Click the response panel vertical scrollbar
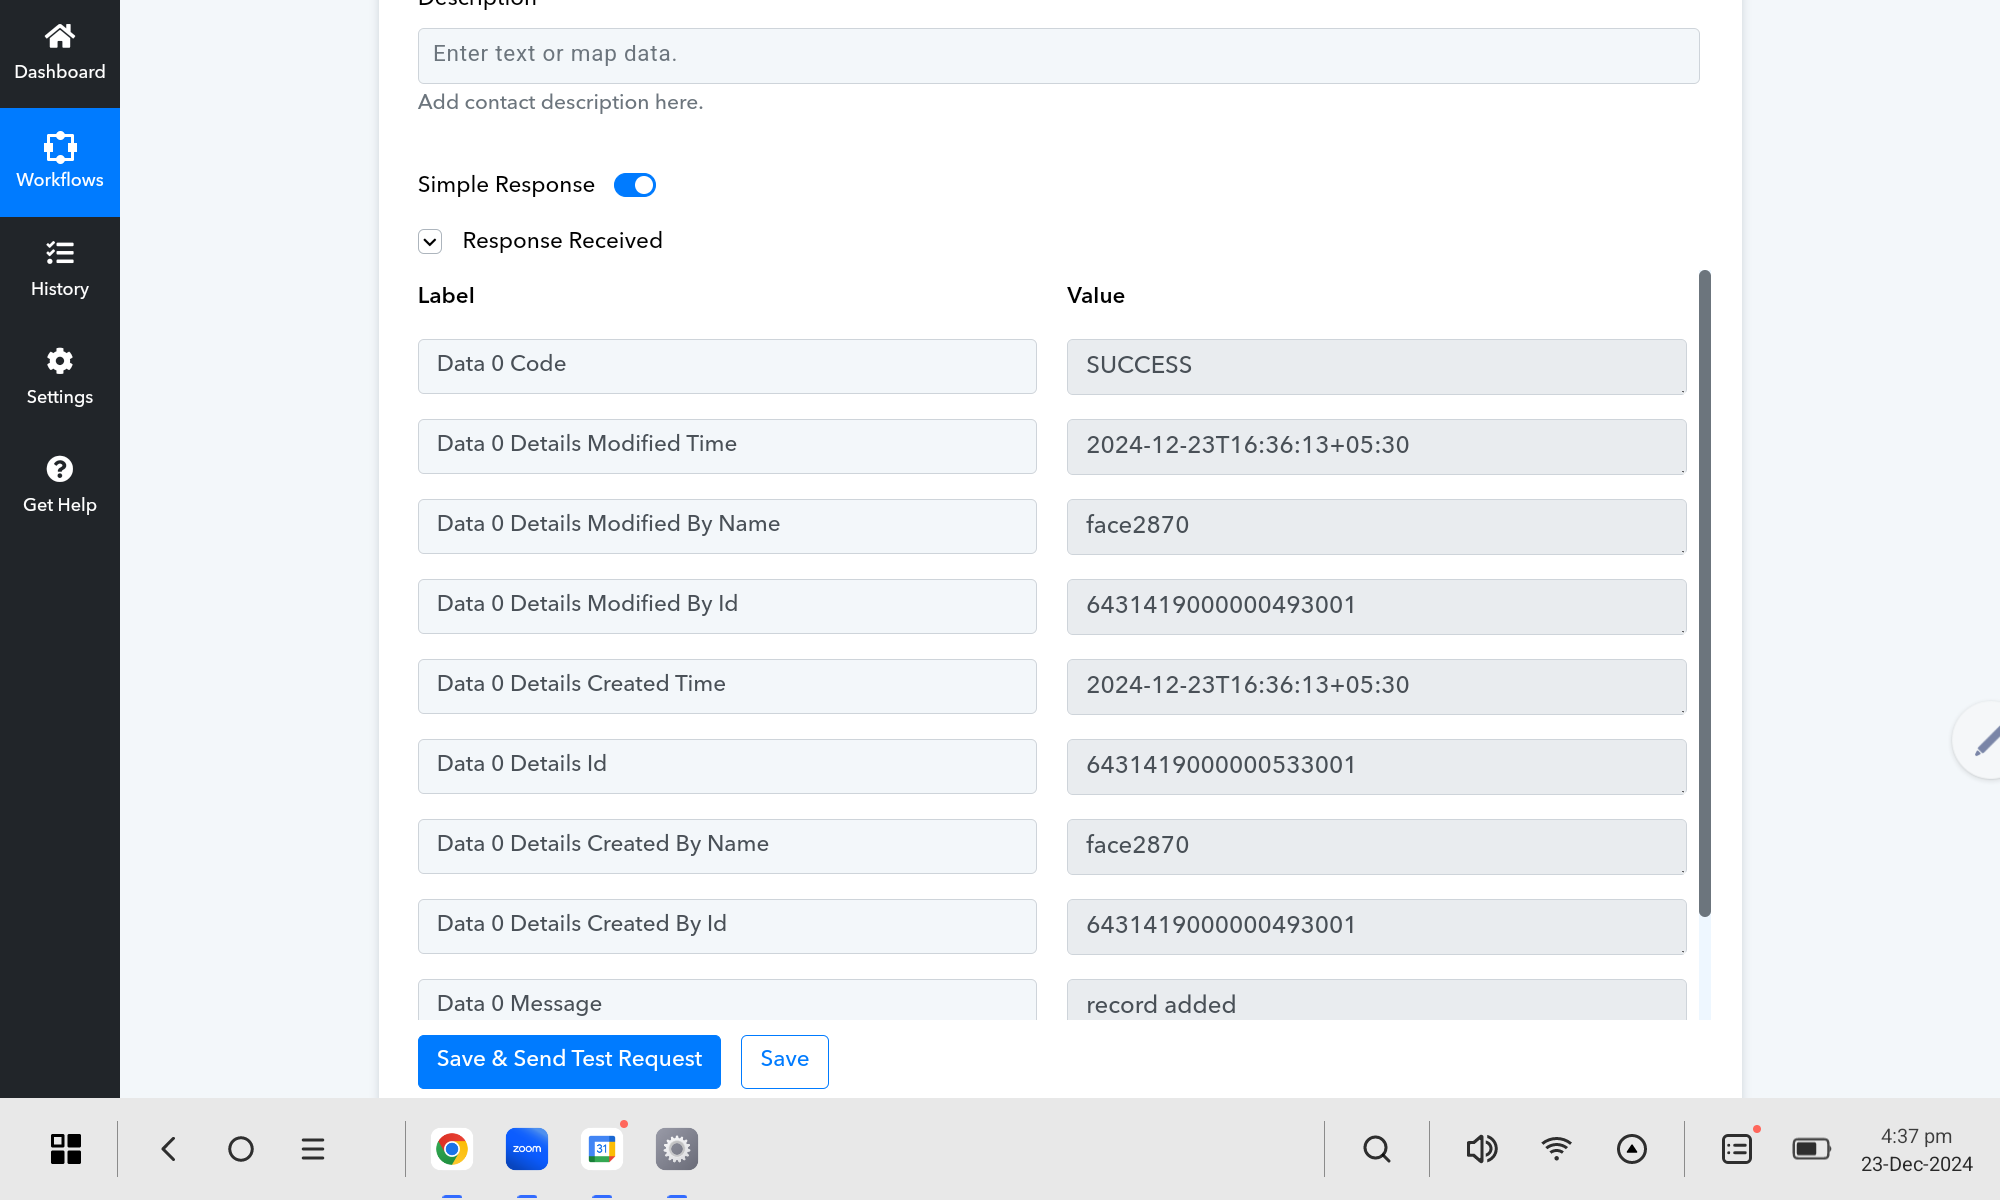Screen dimensions: 2000x1200 pyautogui.click(x=1705, y=593)
